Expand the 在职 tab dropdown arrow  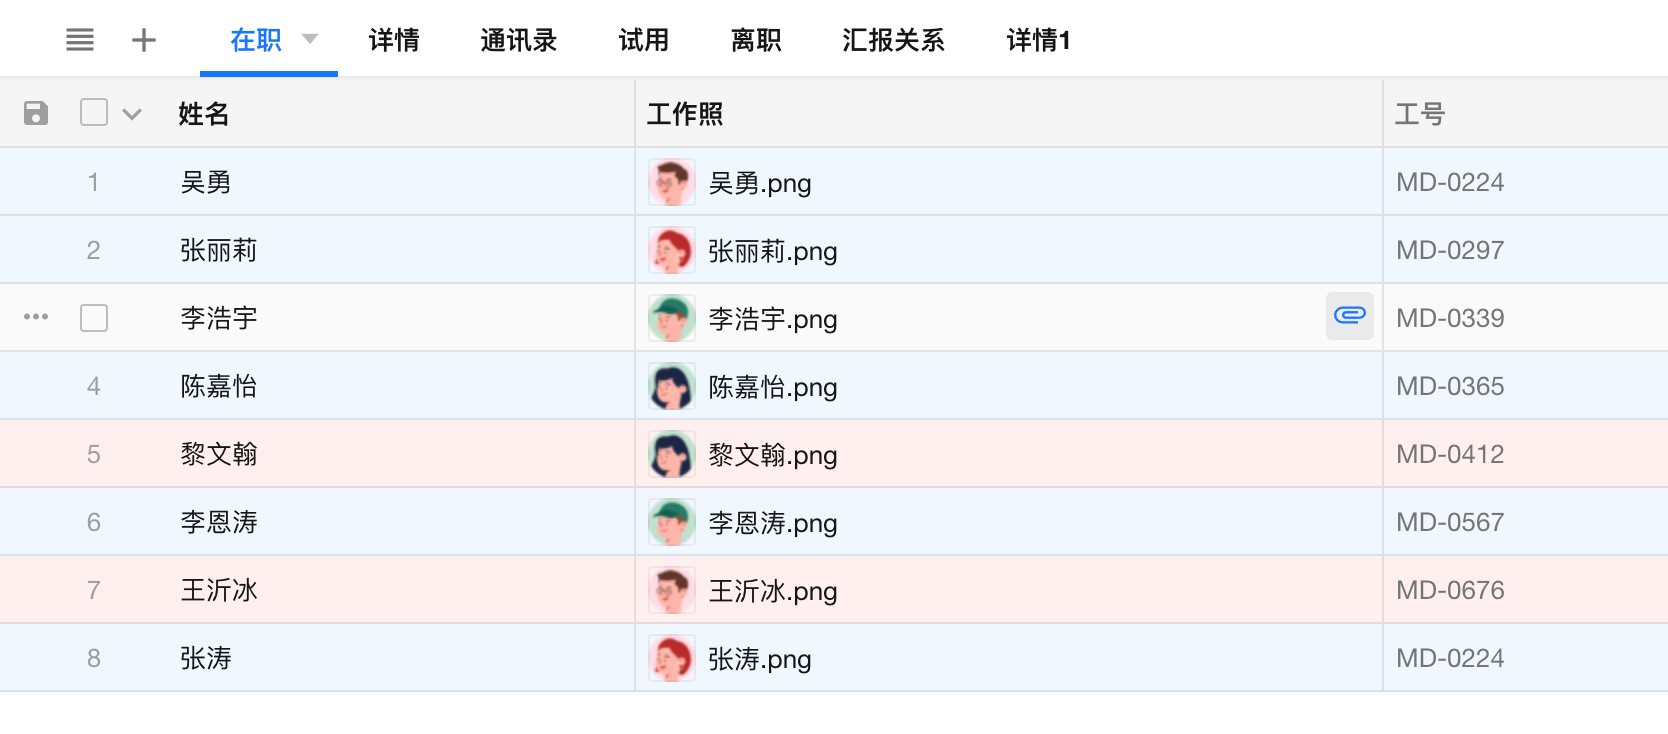310,39
